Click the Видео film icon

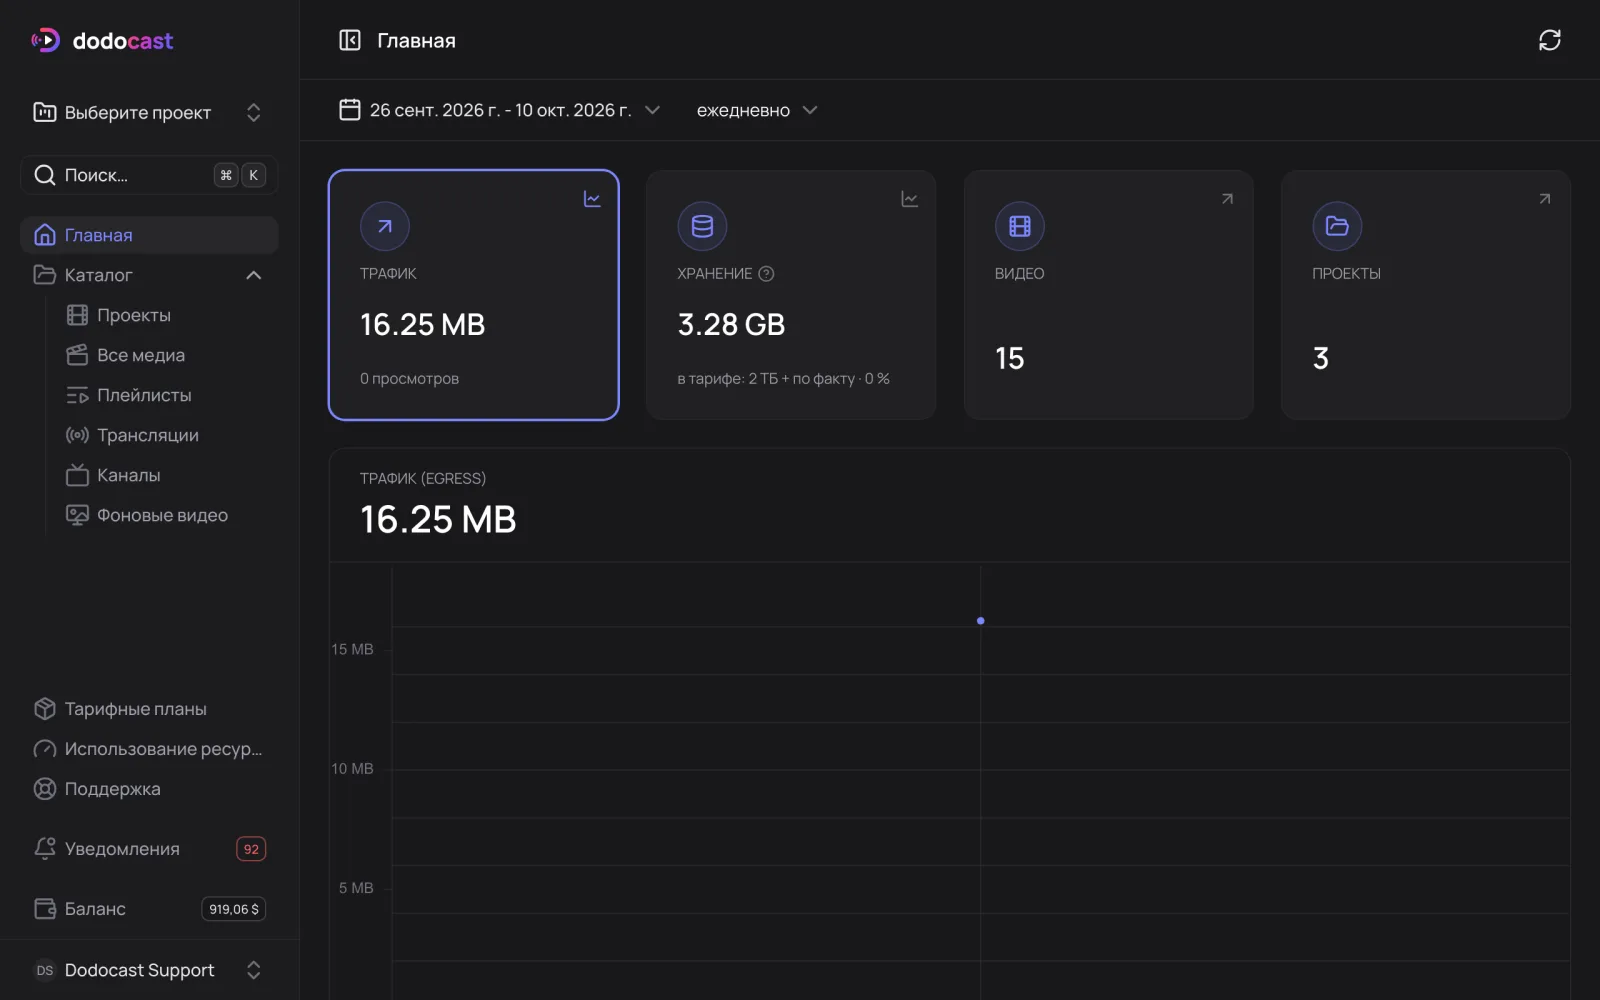point(1020,226)
